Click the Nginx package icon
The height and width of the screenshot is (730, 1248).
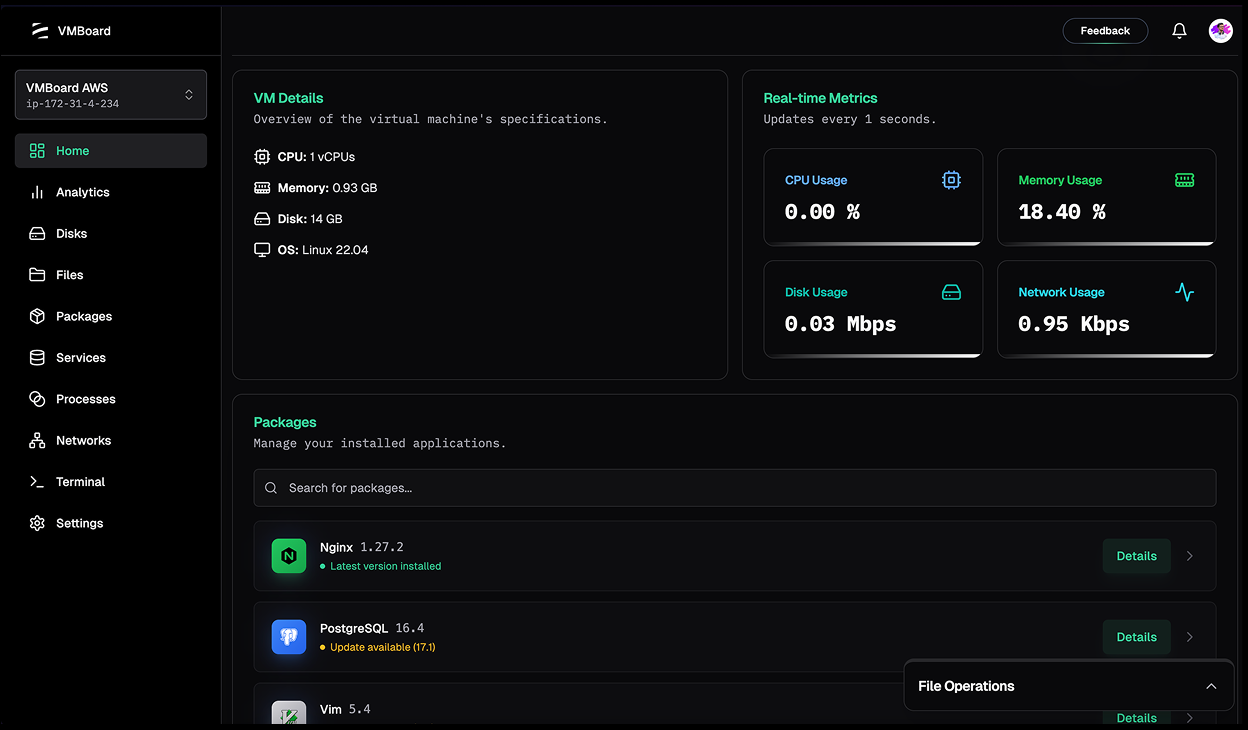coord(289,556)
